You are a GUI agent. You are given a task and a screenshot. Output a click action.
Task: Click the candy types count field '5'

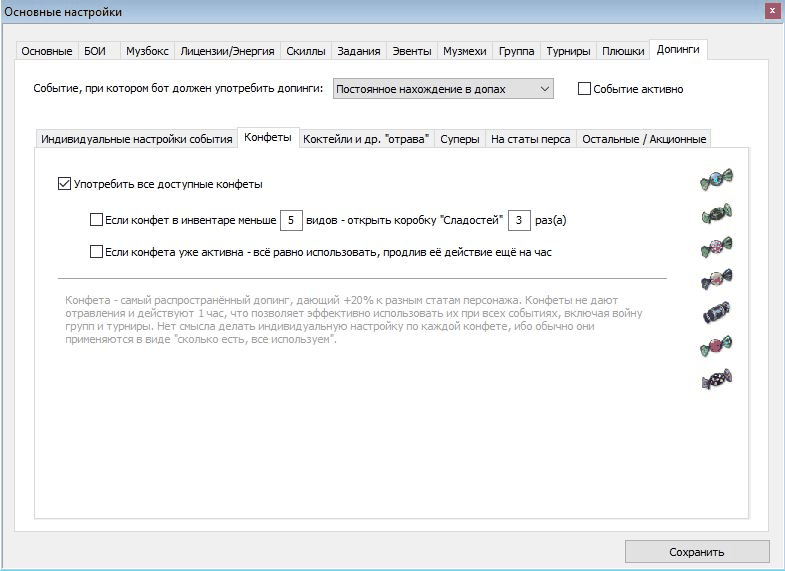(291, 220)
